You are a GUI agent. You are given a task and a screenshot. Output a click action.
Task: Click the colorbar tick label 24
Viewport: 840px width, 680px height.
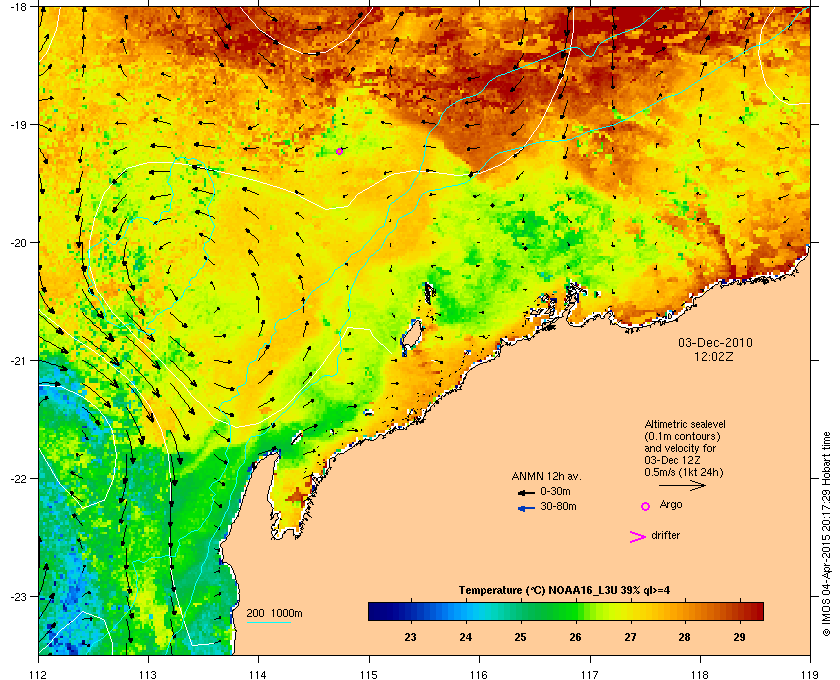pyautogui.click(x=466, y=637)
